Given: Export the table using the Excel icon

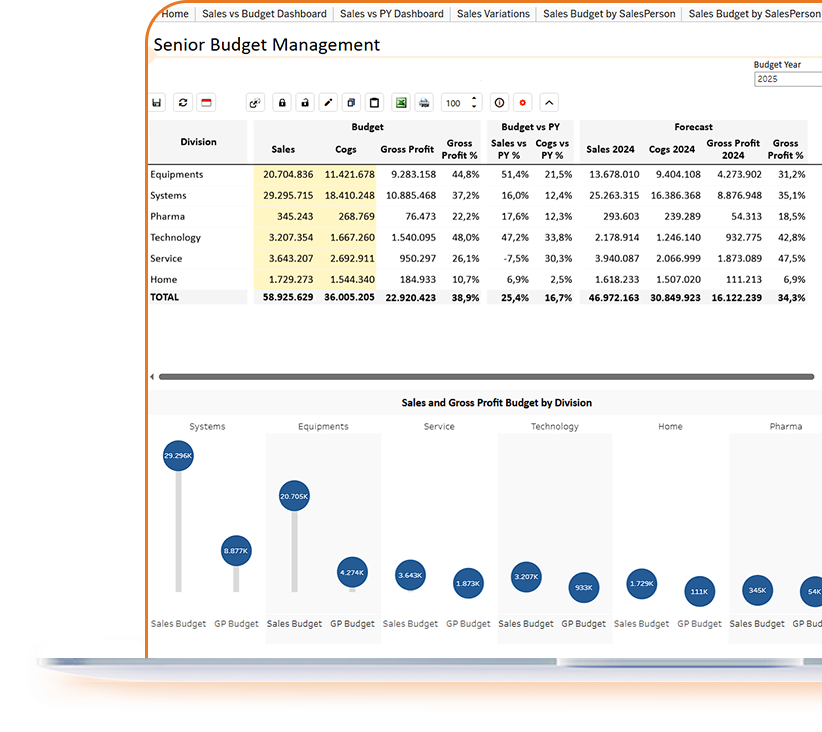Looking at the screenshot, I should tap(401, 102).
